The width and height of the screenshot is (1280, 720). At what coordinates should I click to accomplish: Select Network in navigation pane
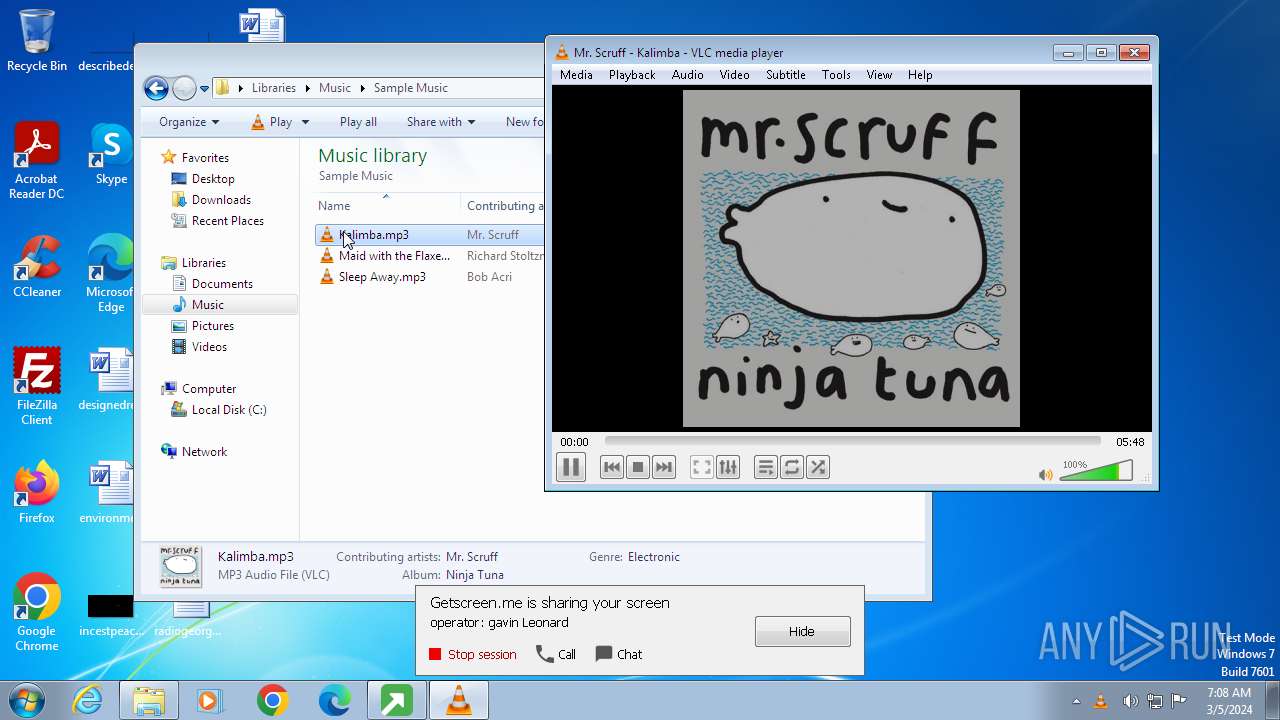pos(204,452)
